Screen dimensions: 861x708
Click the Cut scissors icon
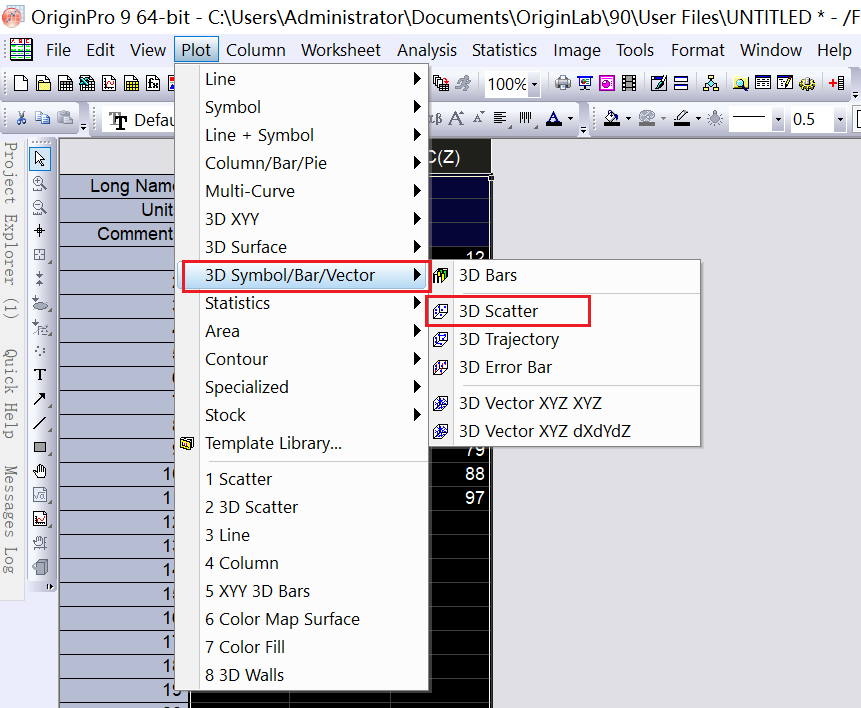(x=21, y=118)
